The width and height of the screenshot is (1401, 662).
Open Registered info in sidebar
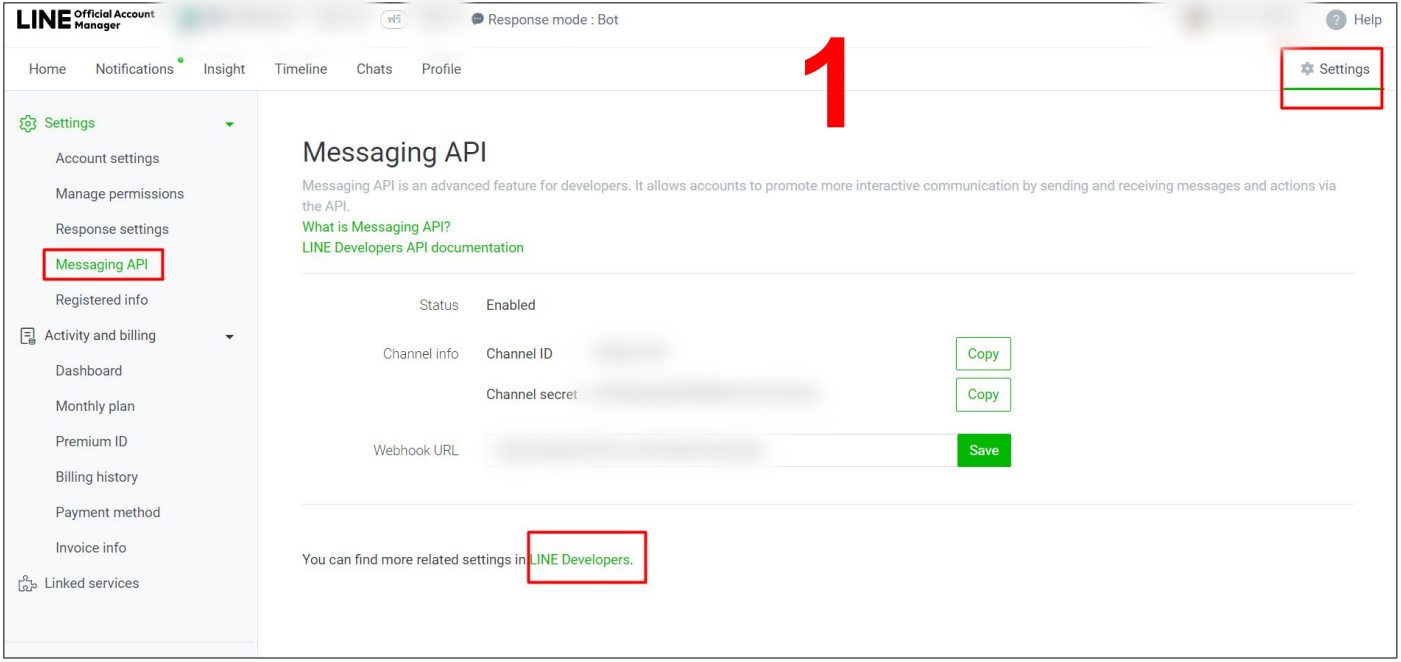(x=102, y=300)
